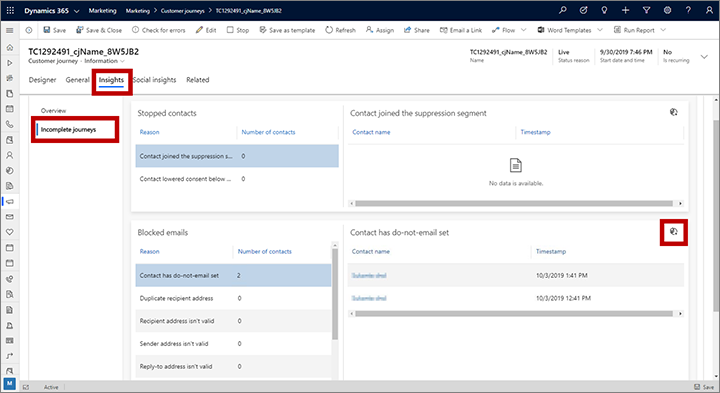The width and height of the screenshot is (720, 393).
Task: Click the Assign command
Action: pos(380,30)
